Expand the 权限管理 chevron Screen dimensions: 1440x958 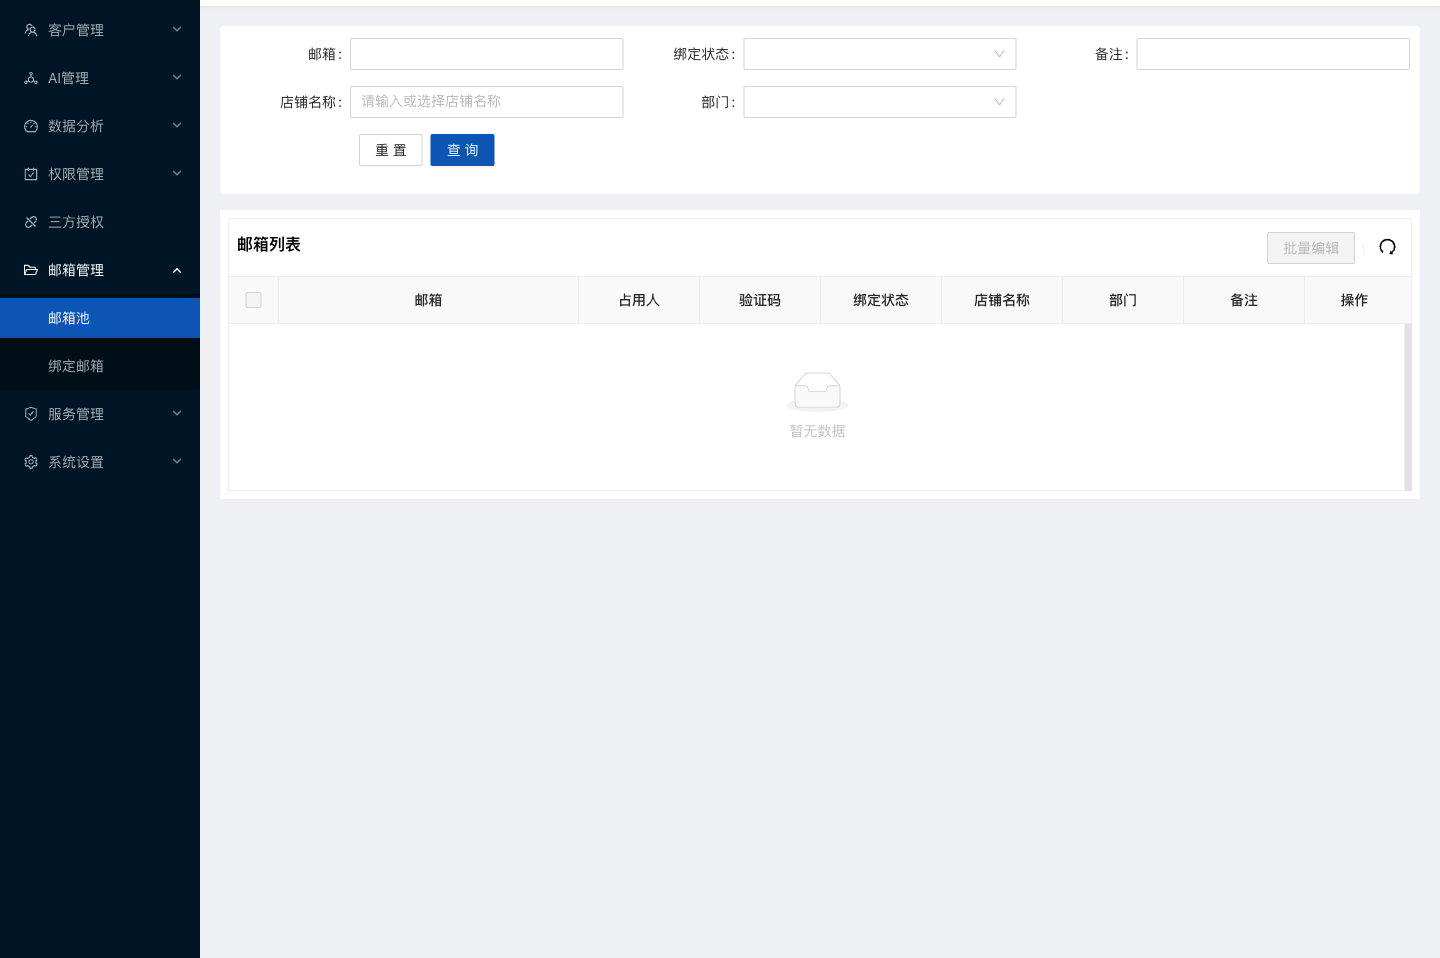(x=177, y=174)
